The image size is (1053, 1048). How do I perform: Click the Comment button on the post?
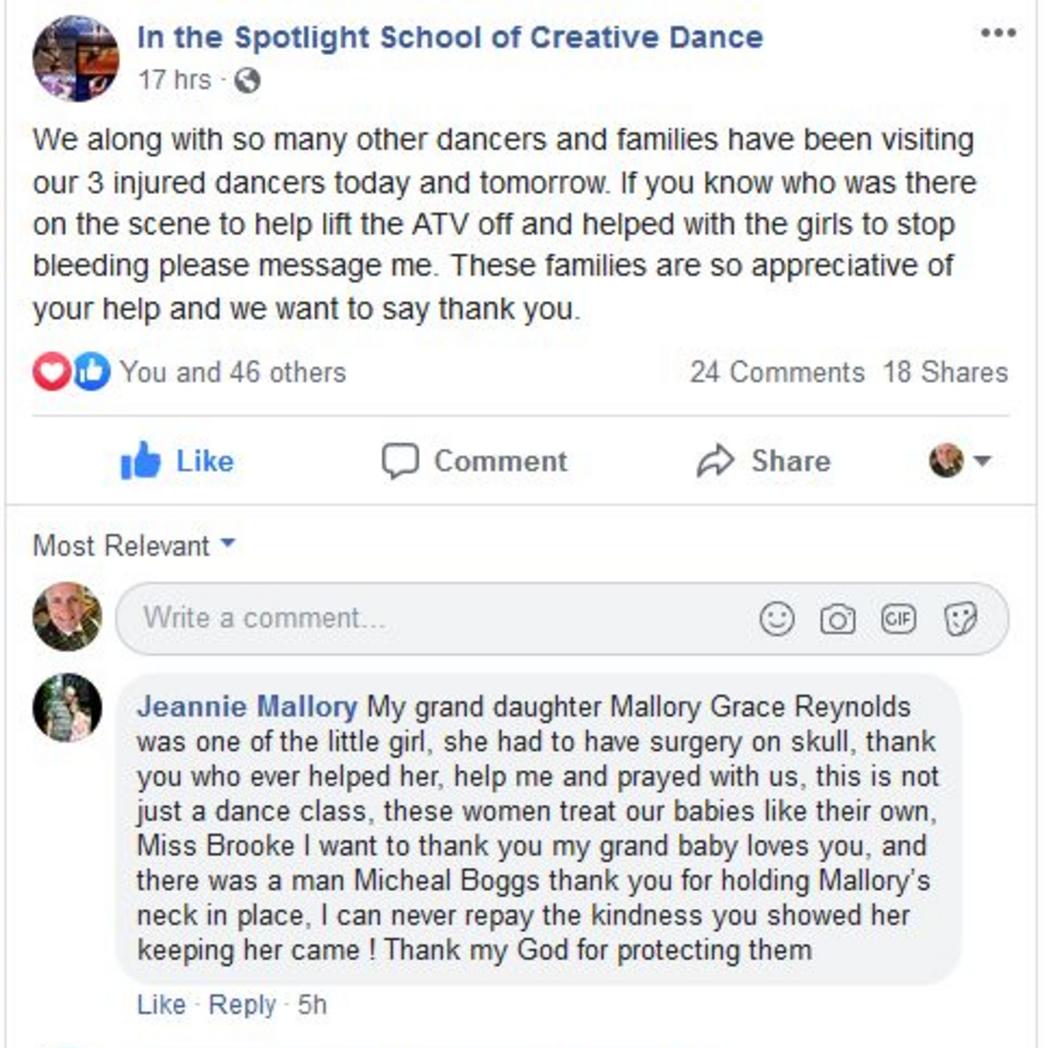point(474,461)
